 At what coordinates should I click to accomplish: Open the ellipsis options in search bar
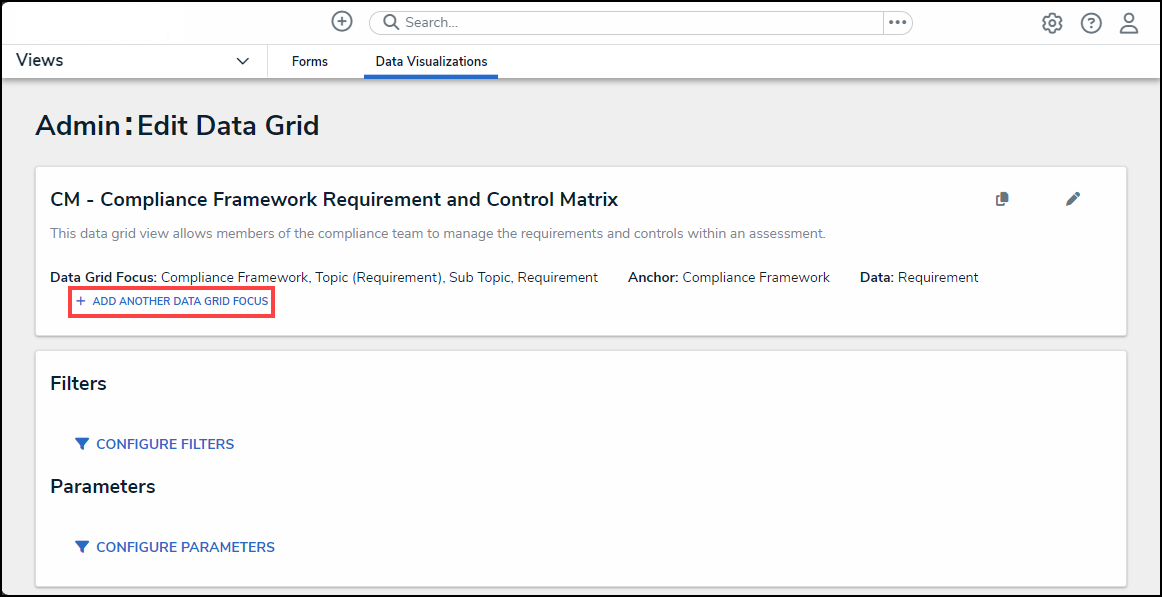(897, 23)
